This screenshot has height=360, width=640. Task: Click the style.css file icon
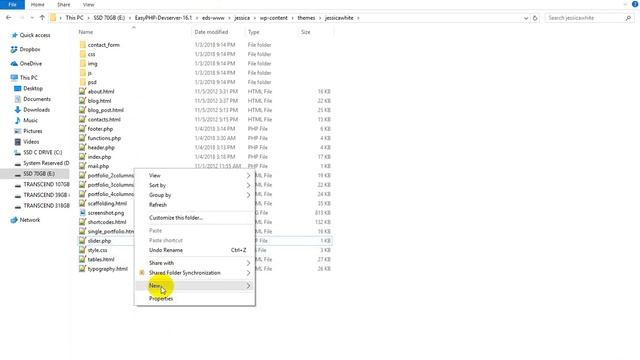point(82,250)
